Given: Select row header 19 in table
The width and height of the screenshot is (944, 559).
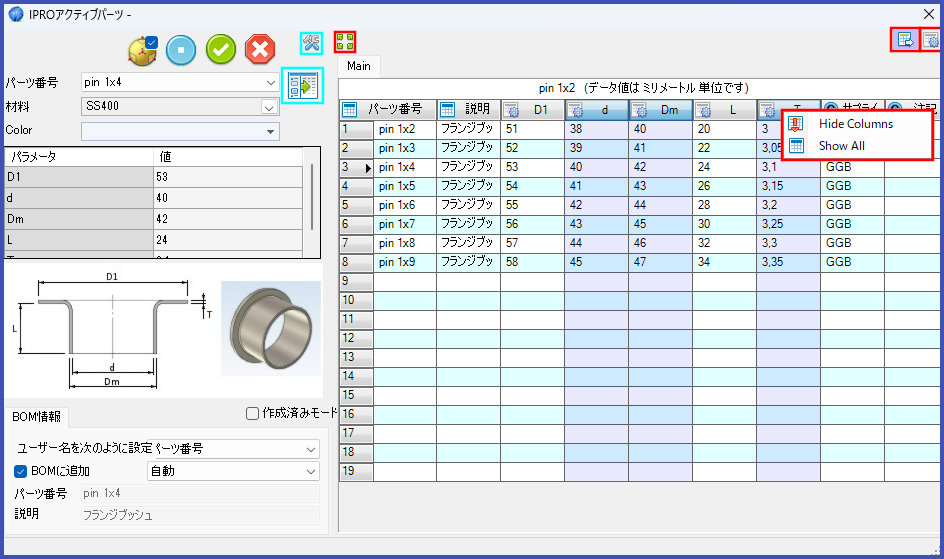Looking at the screenshot, I should (356, 471).
